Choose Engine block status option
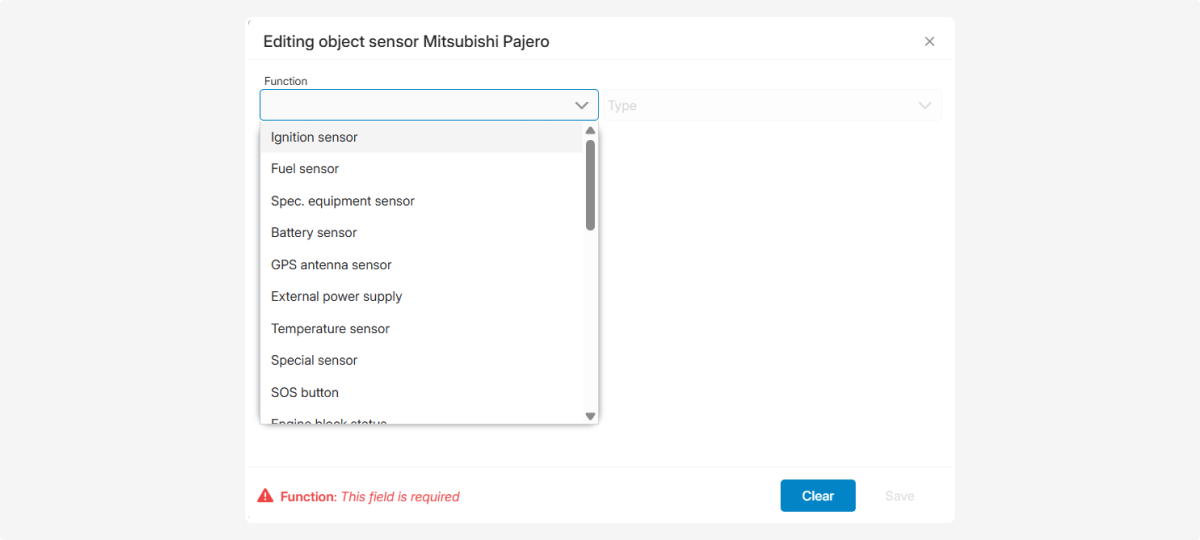The image size is (1200, 540). click(x=329, y=421)
